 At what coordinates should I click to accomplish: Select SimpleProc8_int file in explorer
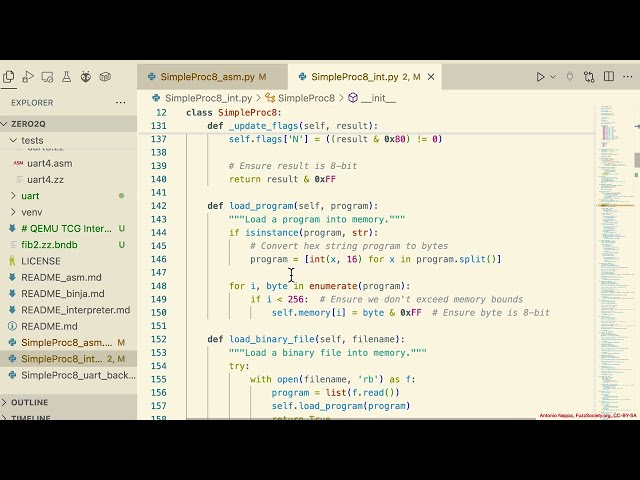(69, 359)
